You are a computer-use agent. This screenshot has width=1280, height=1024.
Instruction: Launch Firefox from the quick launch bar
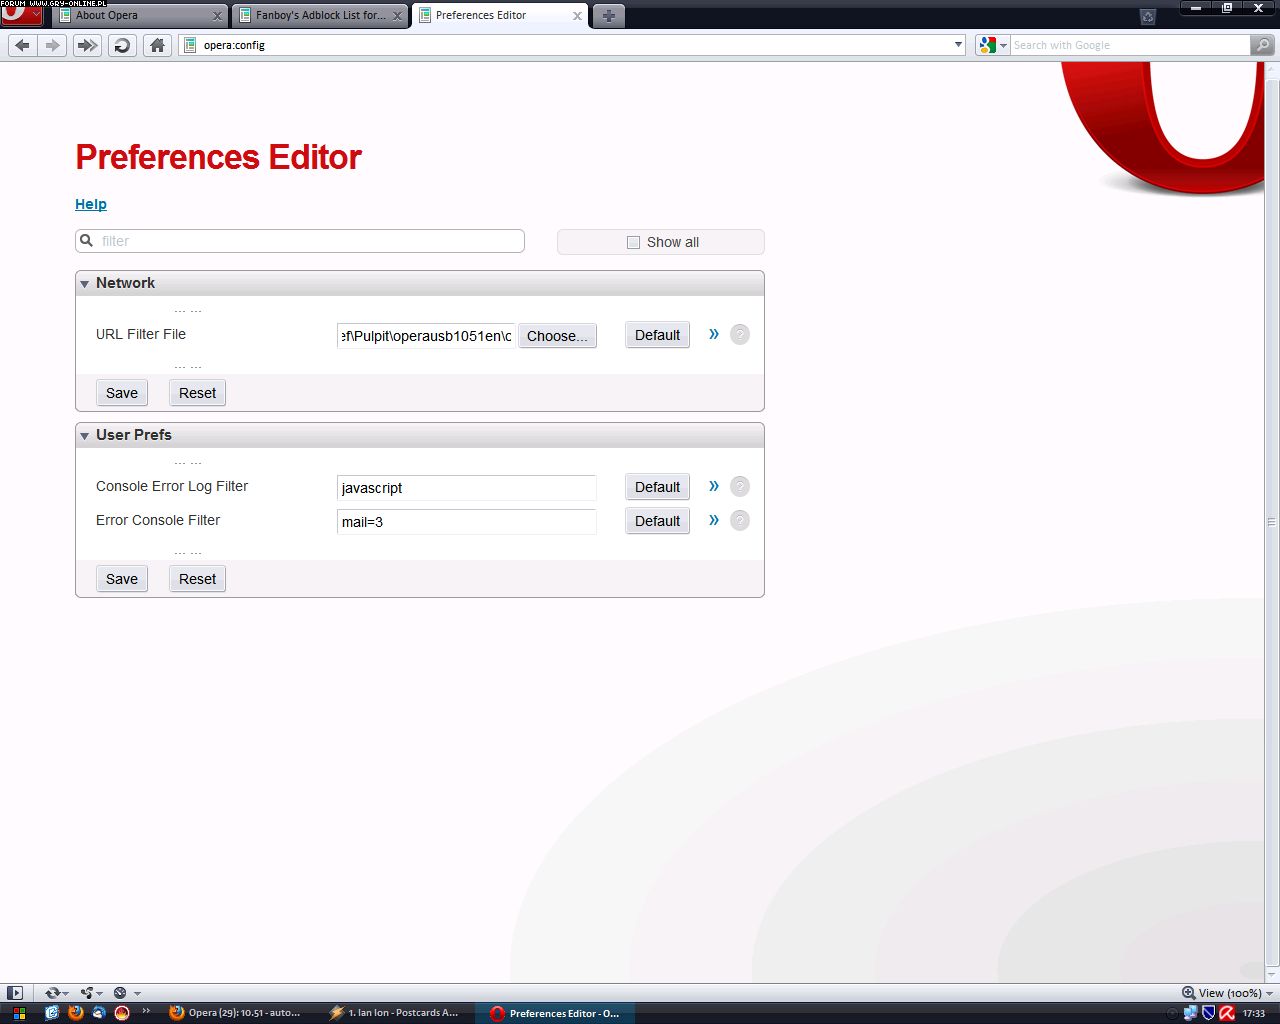[75, 1012]
